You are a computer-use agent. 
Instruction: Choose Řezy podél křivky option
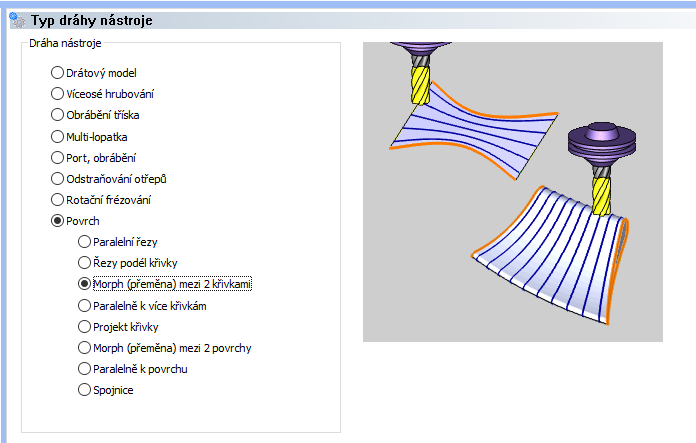click(84, 263)
